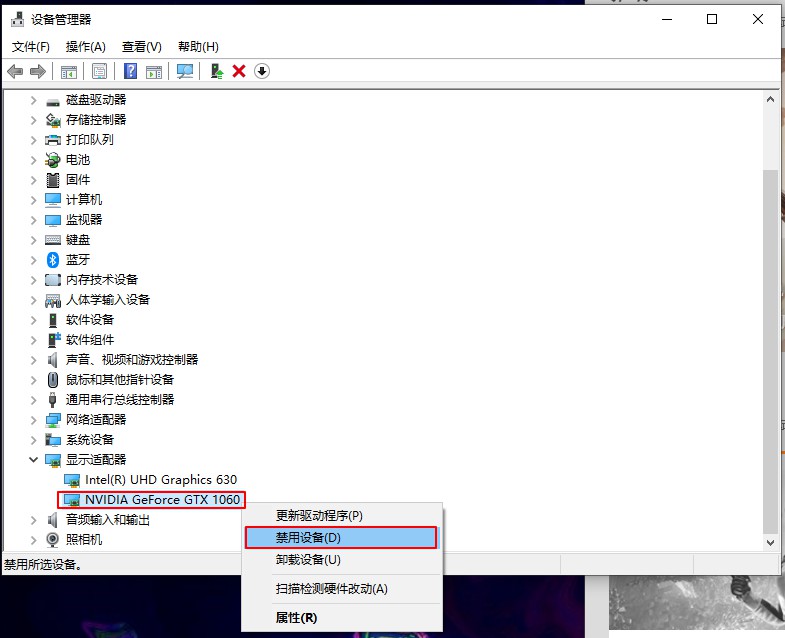Expand the 磁盘驱动器 category
The image size is (785, 638).
(33, 100)
